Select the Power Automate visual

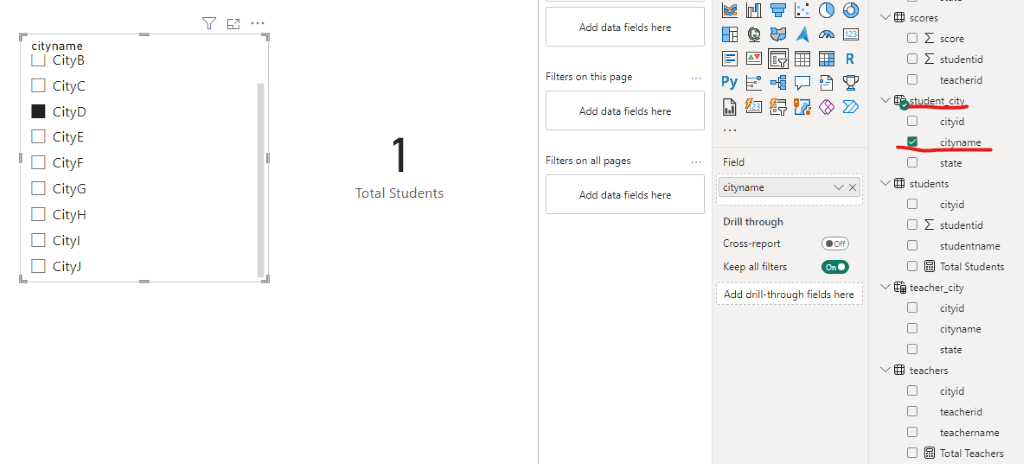[850, 107]
